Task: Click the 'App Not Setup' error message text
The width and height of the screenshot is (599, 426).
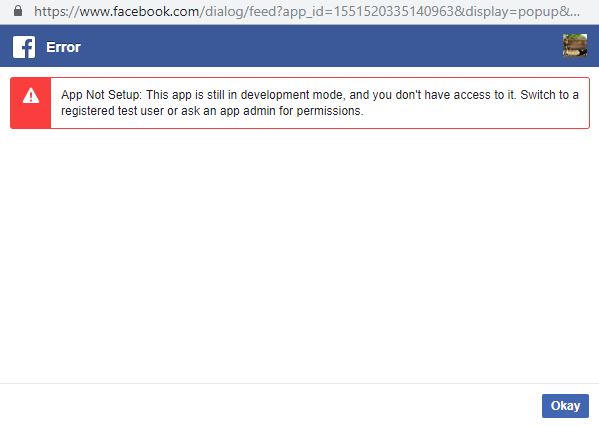Action: coord(320,103)
